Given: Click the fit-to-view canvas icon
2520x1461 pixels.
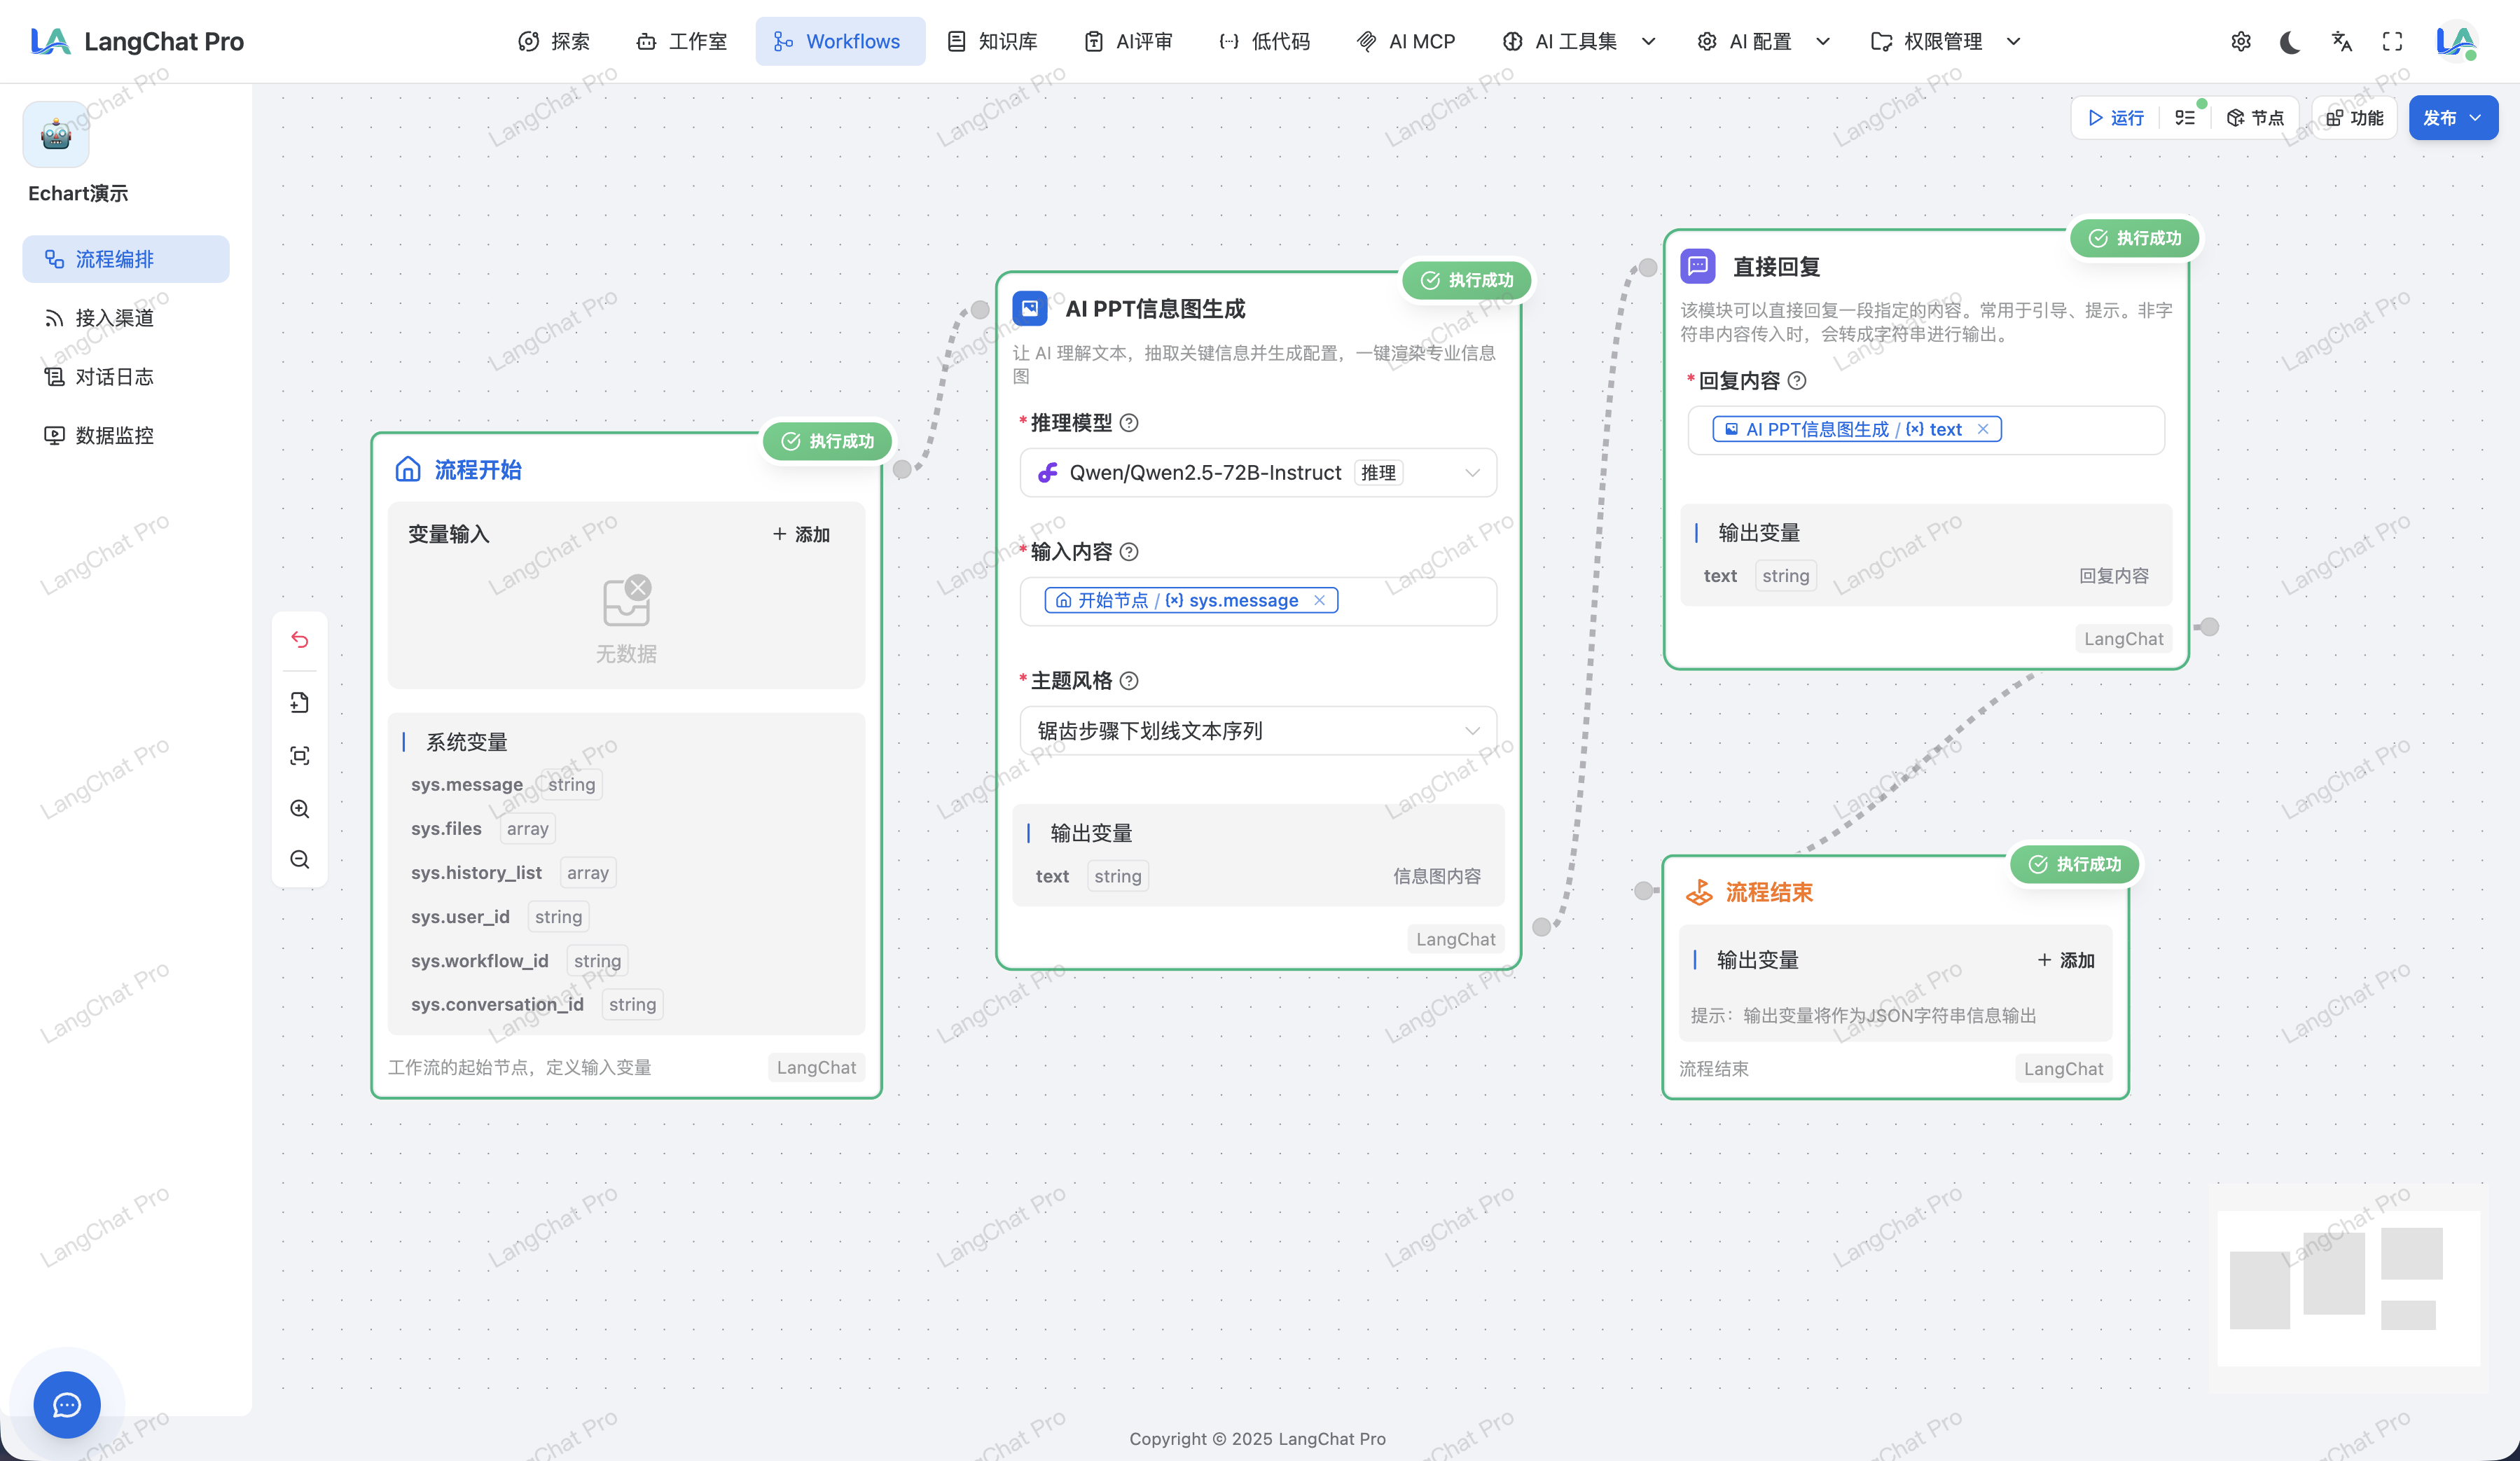Looking at the screenshot, I should 299,755.
